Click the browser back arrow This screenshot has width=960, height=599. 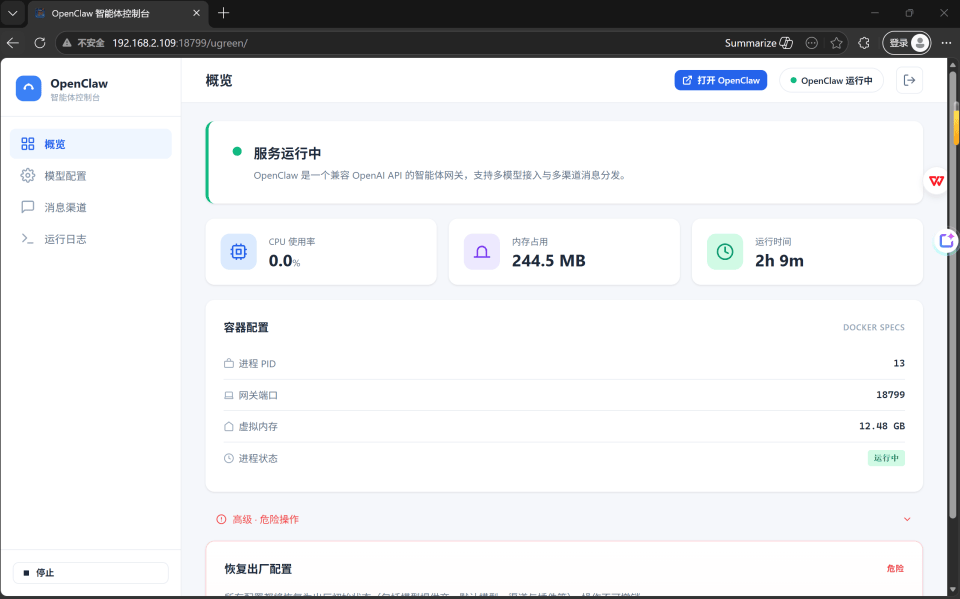[x=13, y=43]
